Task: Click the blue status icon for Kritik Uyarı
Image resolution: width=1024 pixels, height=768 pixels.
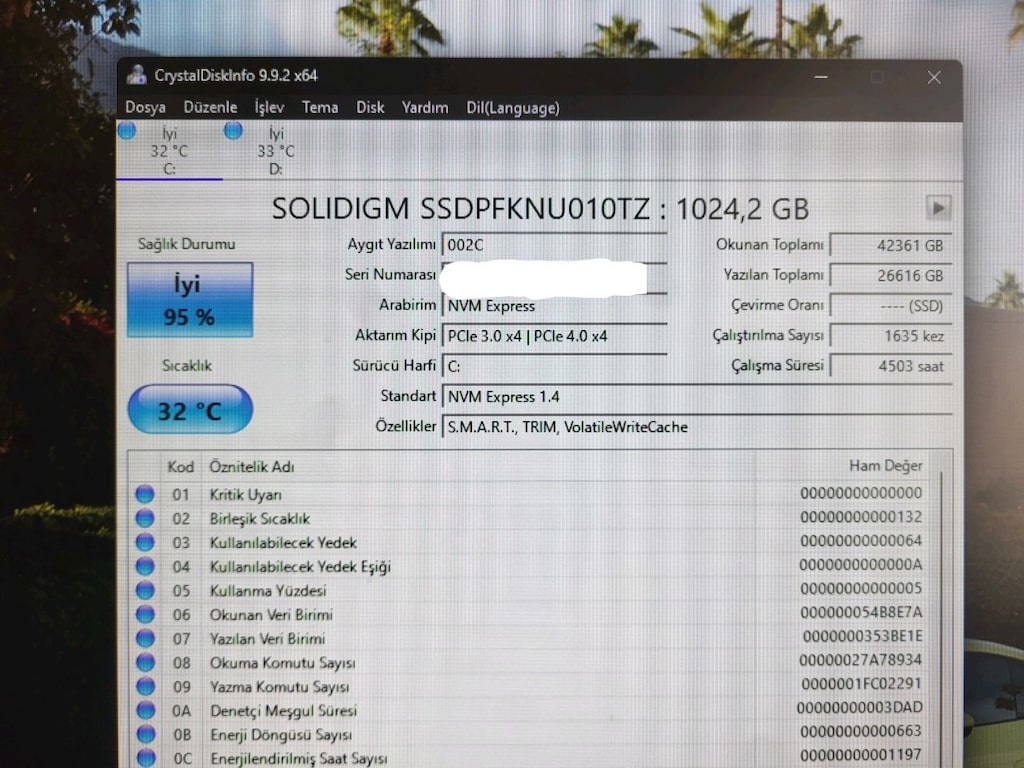Action: (x=145, y=494)
